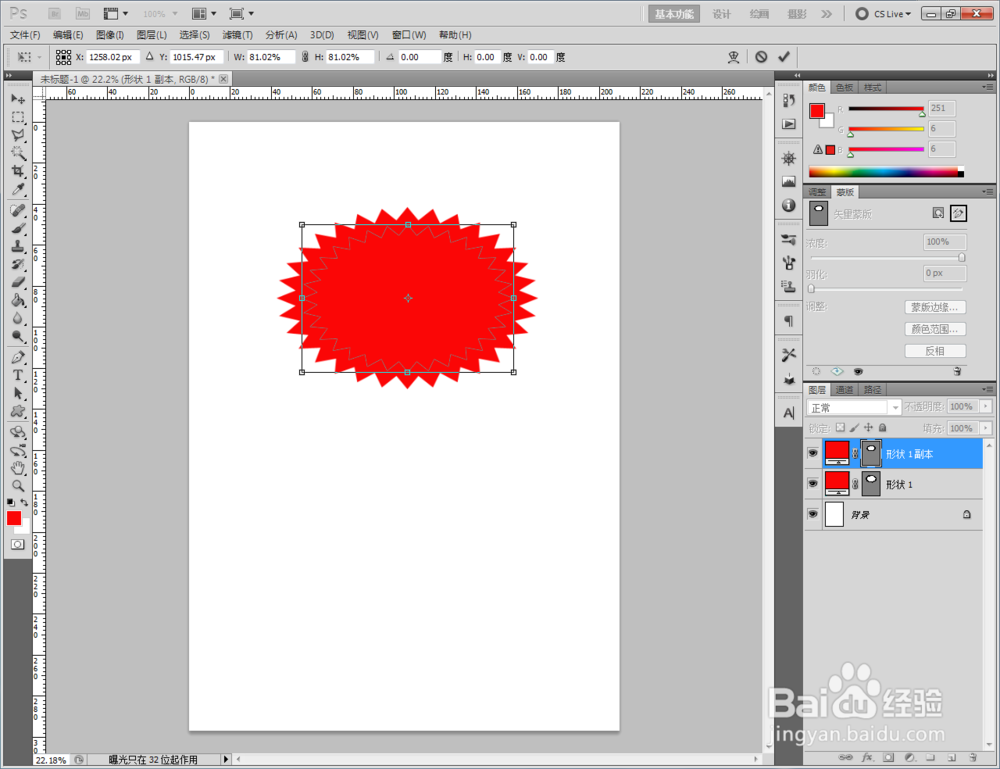Click the 反相 button
The image size is (1000, 769).
coord(935,351)
